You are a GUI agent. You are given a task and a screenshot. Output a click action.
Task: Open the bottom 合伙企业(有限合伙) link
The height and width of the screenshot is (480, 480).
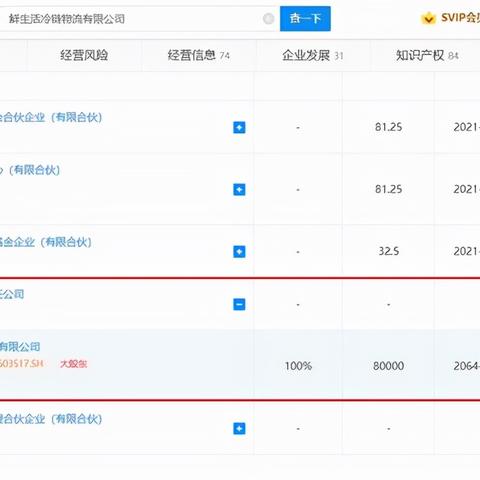click(x=51, y=419)
